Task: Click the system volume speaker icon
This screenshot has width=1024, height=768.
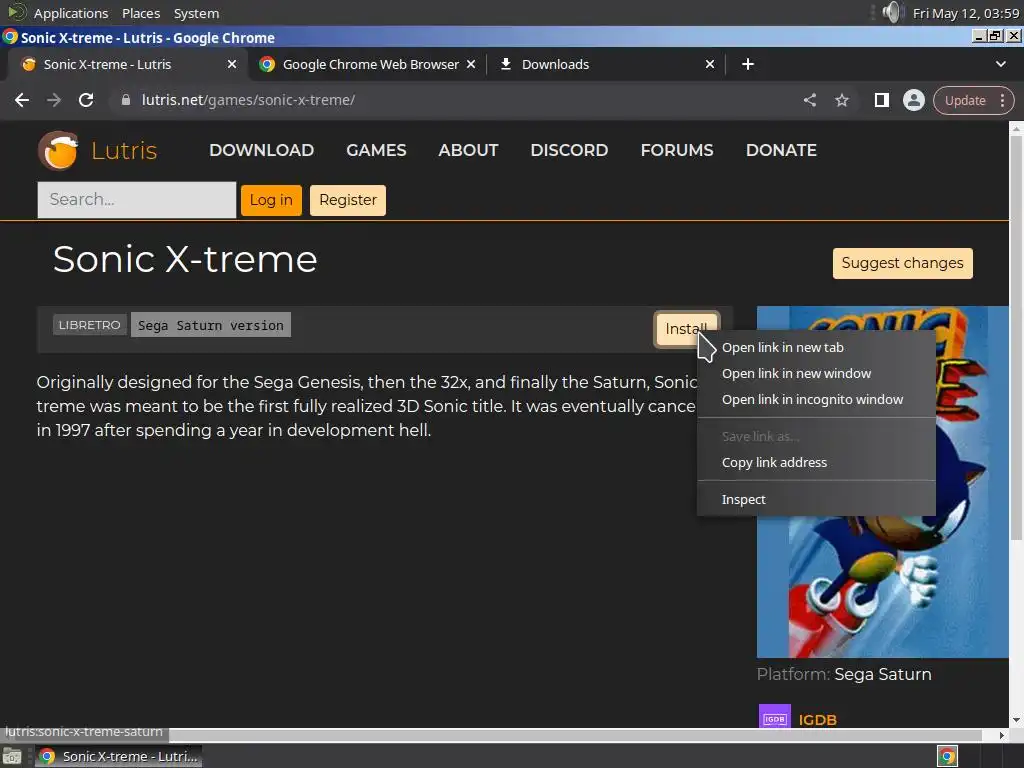Action: (x=891, y=12)
